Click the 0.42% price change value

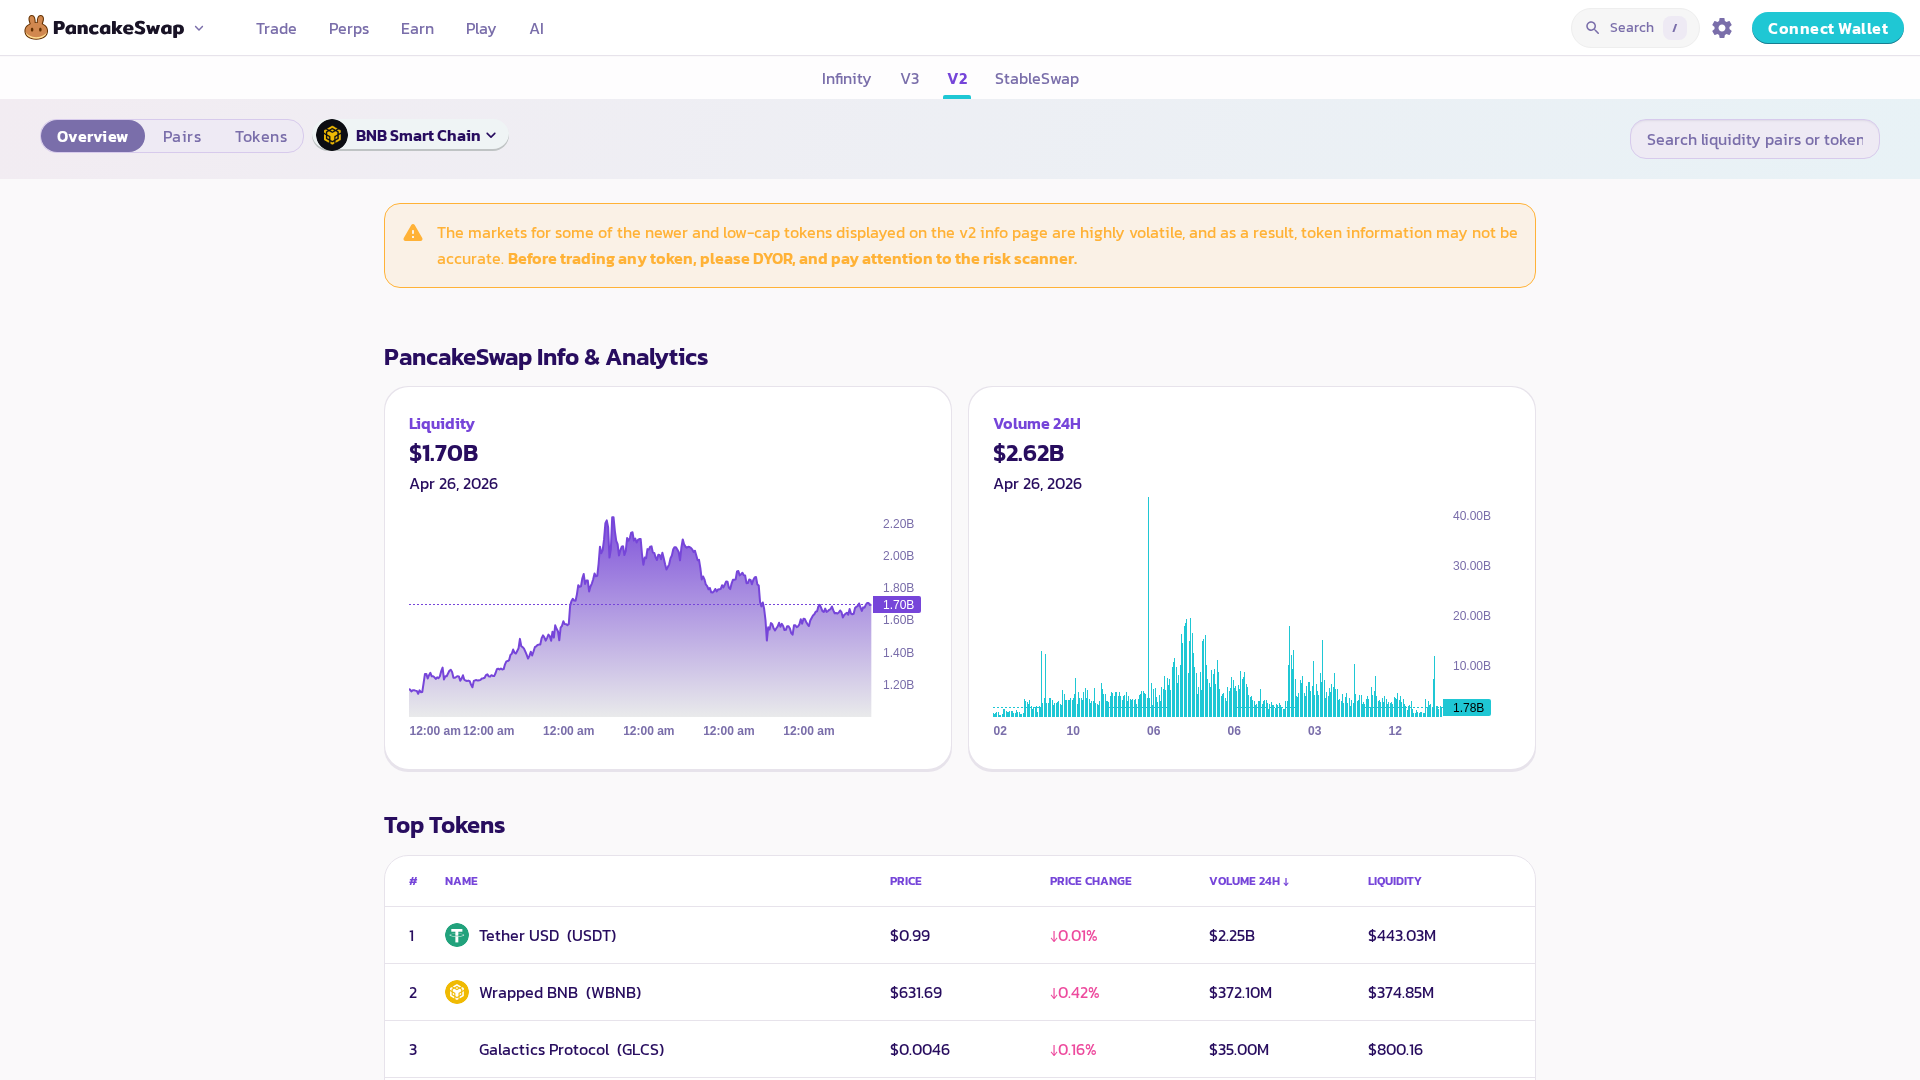click(1074, 992)
